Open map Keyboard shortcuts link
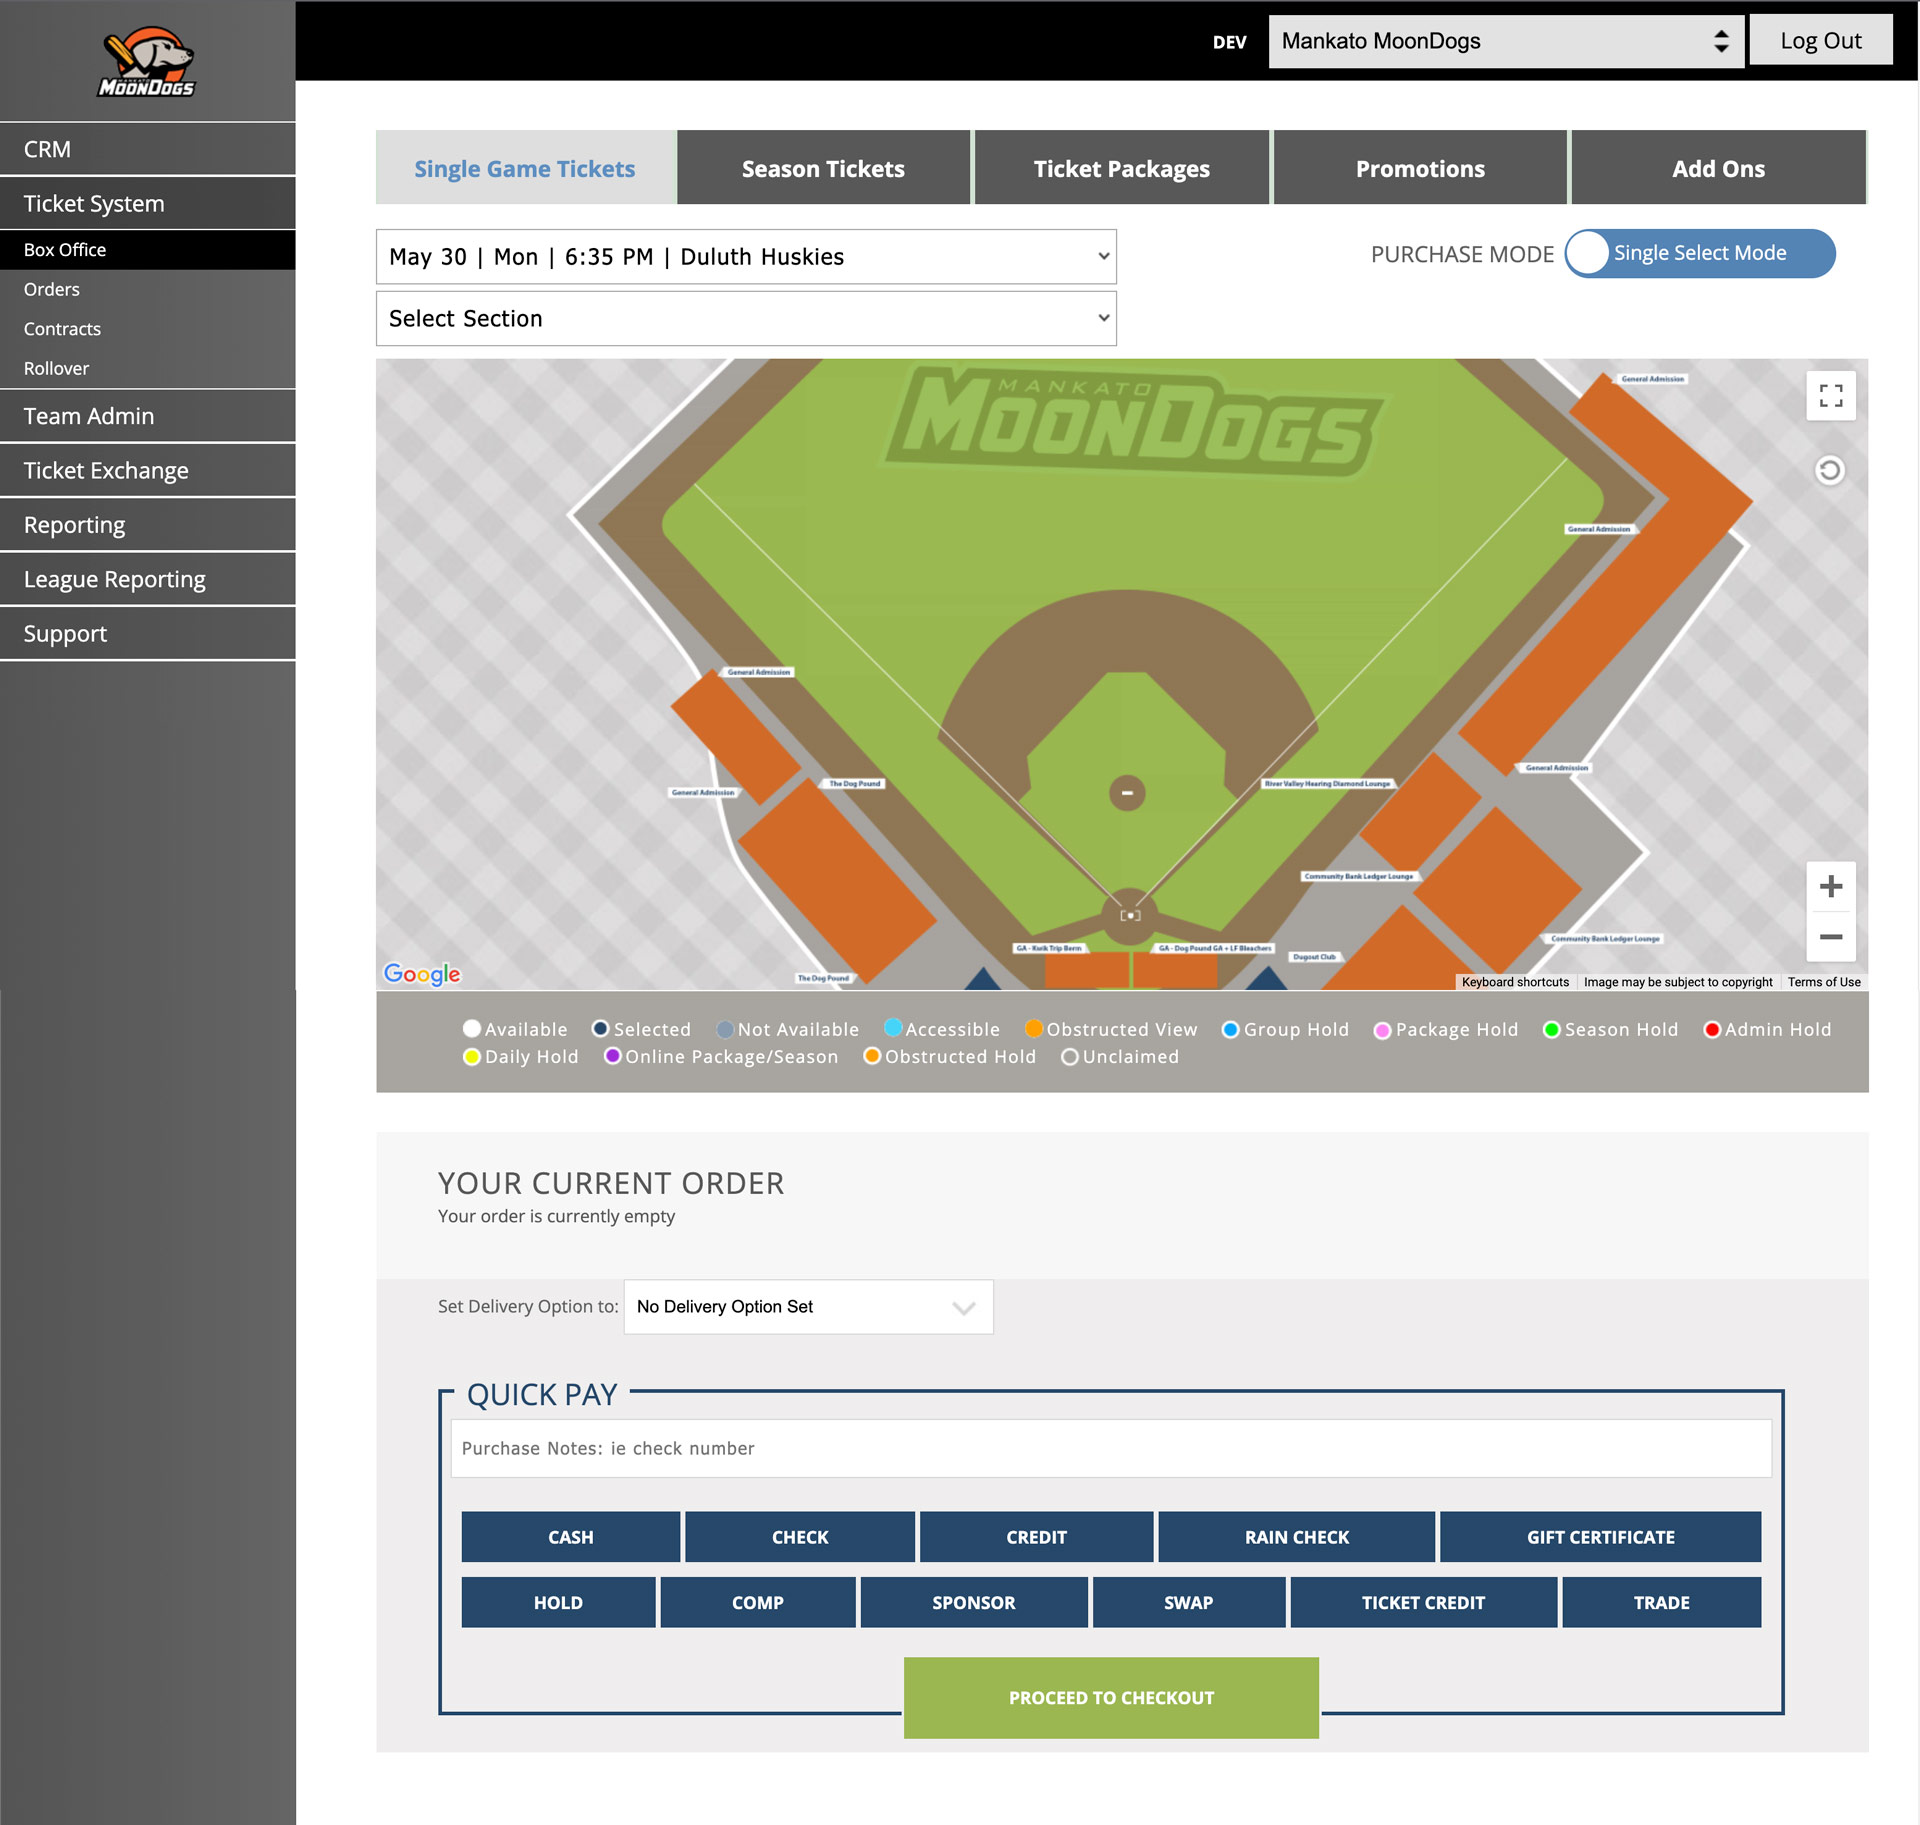 coord(1515,982)
